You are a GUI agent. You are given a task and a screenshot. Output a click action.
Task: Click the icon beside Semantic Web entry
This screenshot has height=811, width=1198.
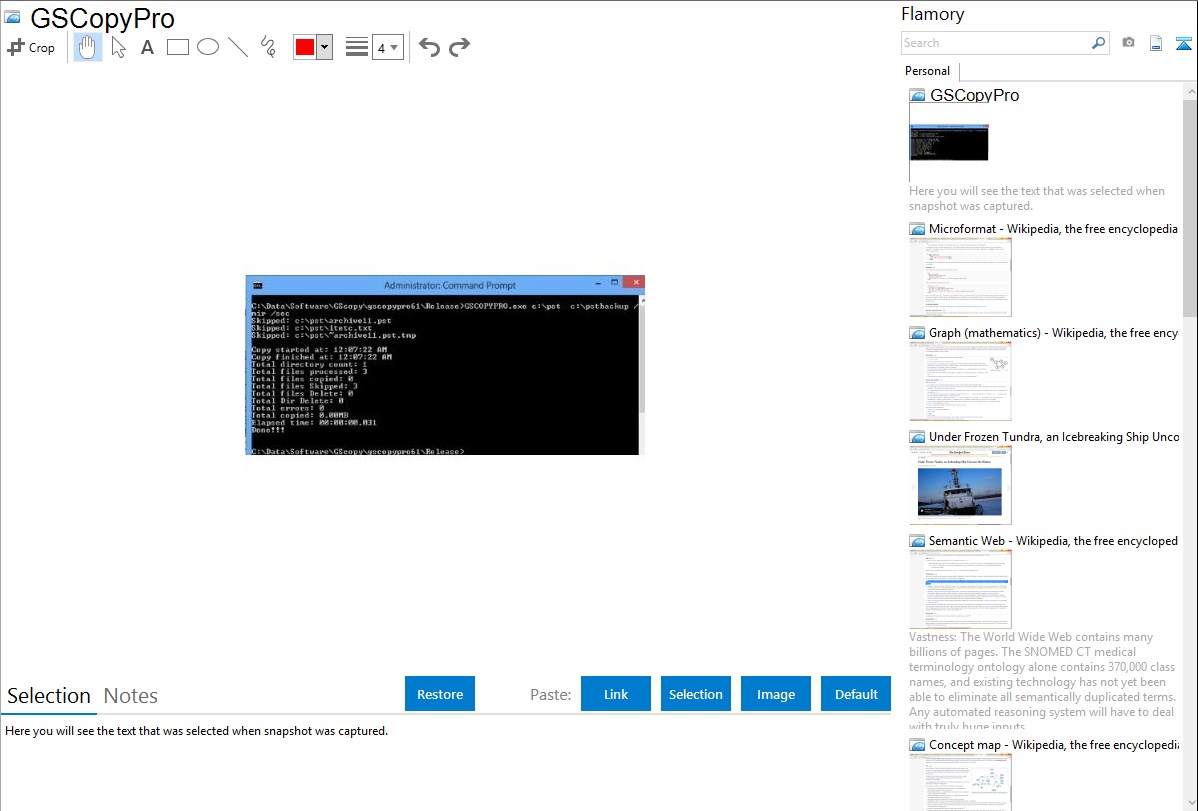(918, 541)
